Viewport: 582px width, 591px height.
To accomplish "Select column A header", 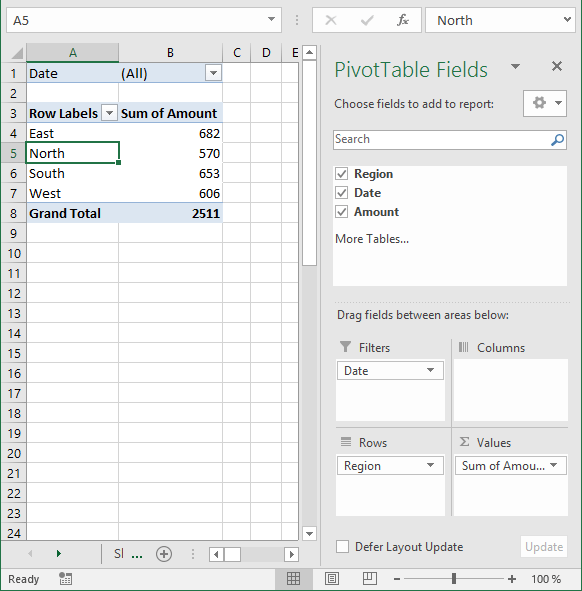I will pyautogui.click(x=73, y=53).
